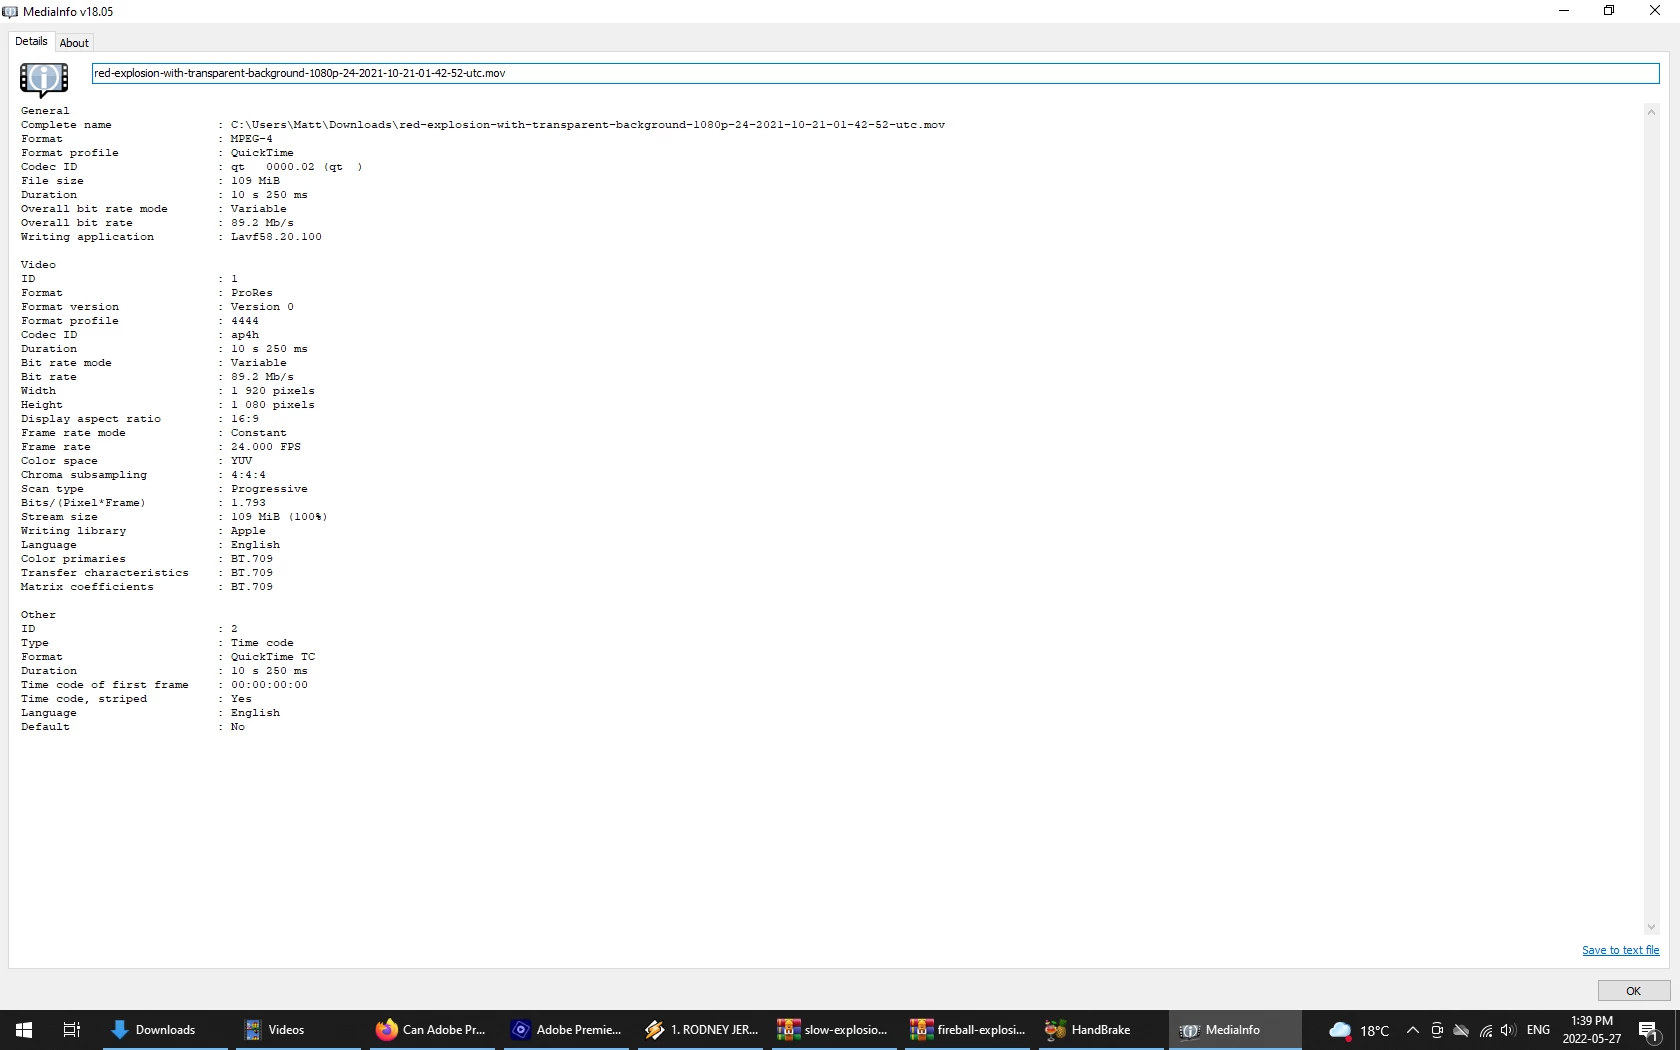
Task: Click the File size 109 MiB value
Action: tap(255, 181)
